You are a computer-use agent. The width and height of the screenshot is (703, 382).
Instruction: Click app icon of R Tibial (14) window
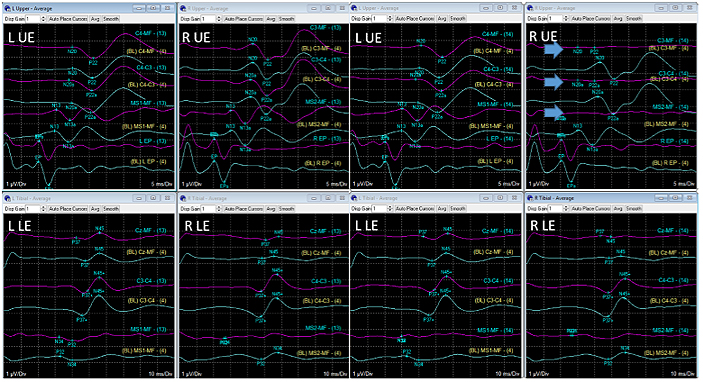pyautogui.click(x=530, y=198)
